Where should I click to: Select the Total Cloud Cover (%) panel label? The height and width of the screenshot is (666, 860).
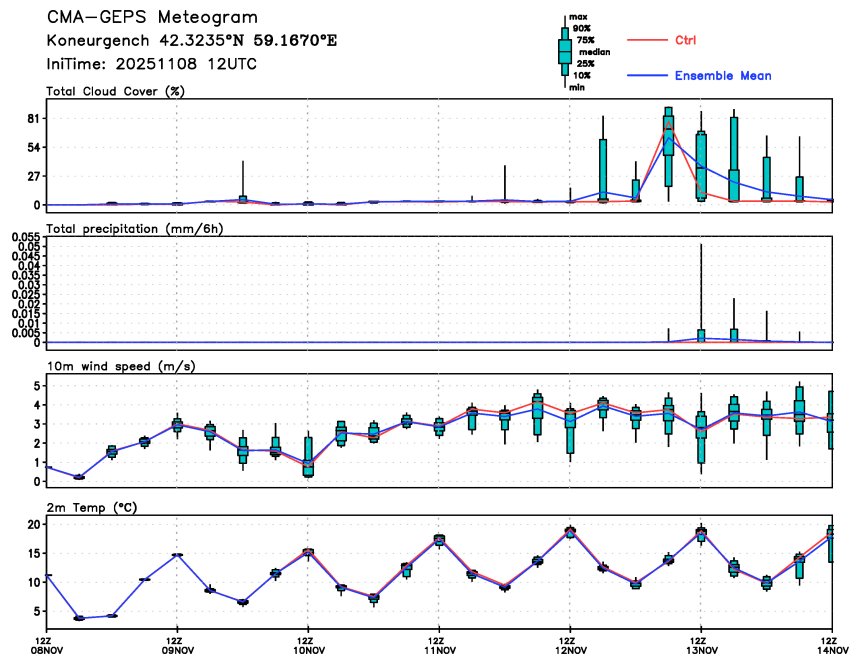[x=115, y=91]
